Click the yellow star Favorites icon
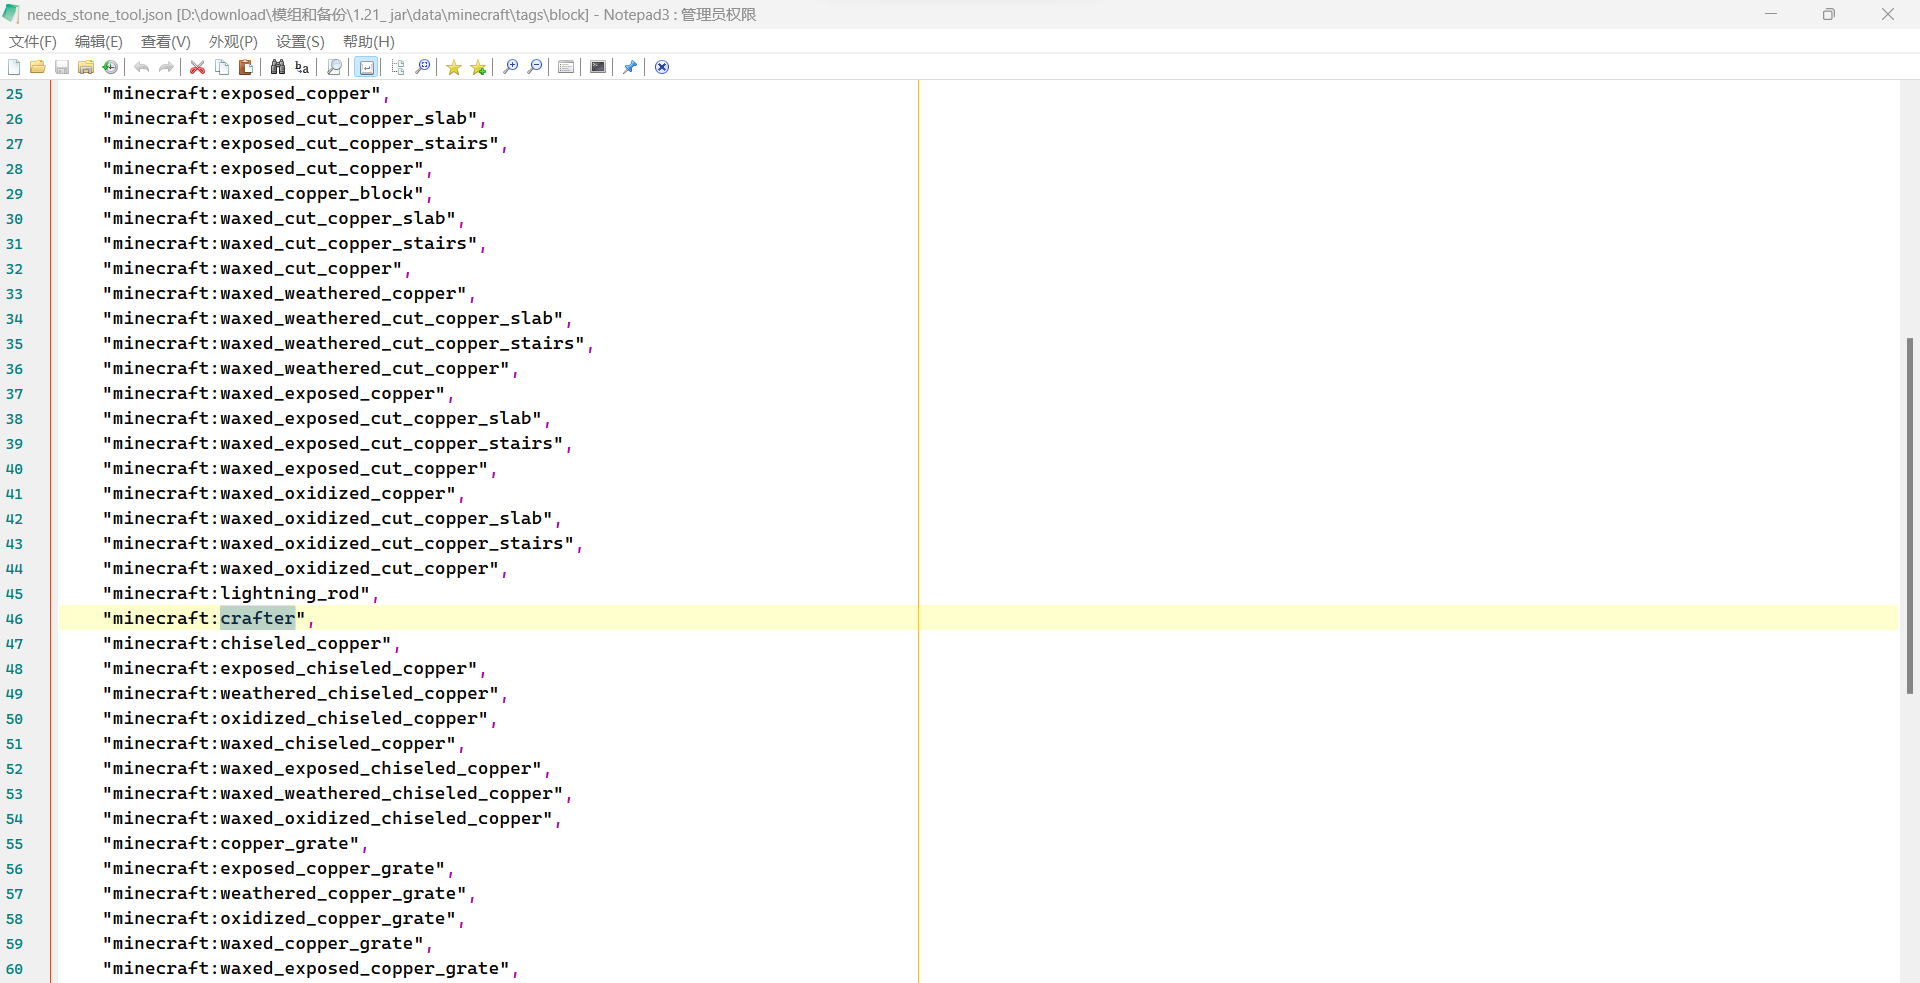Image resolution: width=1920 pixels, height=983 pixels. (x=454, y=67)
